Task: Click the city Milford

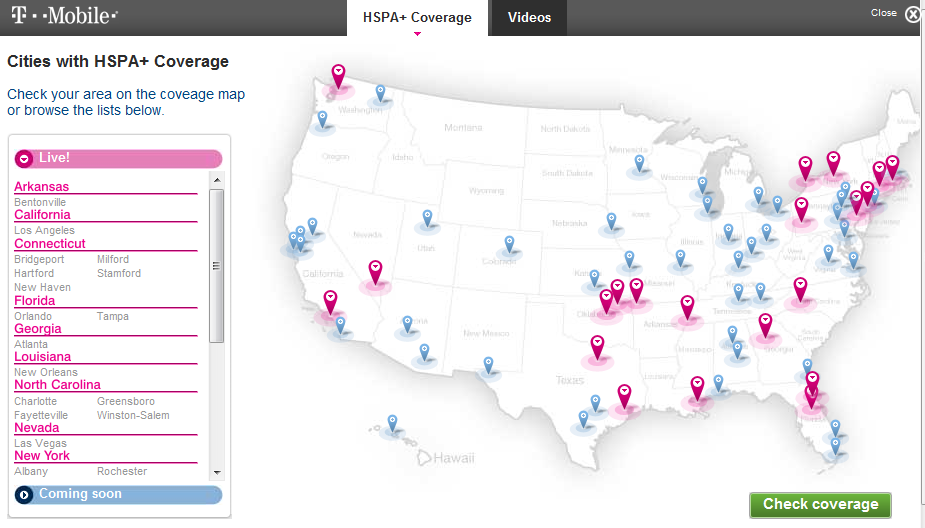Action: tap(113, 259)
